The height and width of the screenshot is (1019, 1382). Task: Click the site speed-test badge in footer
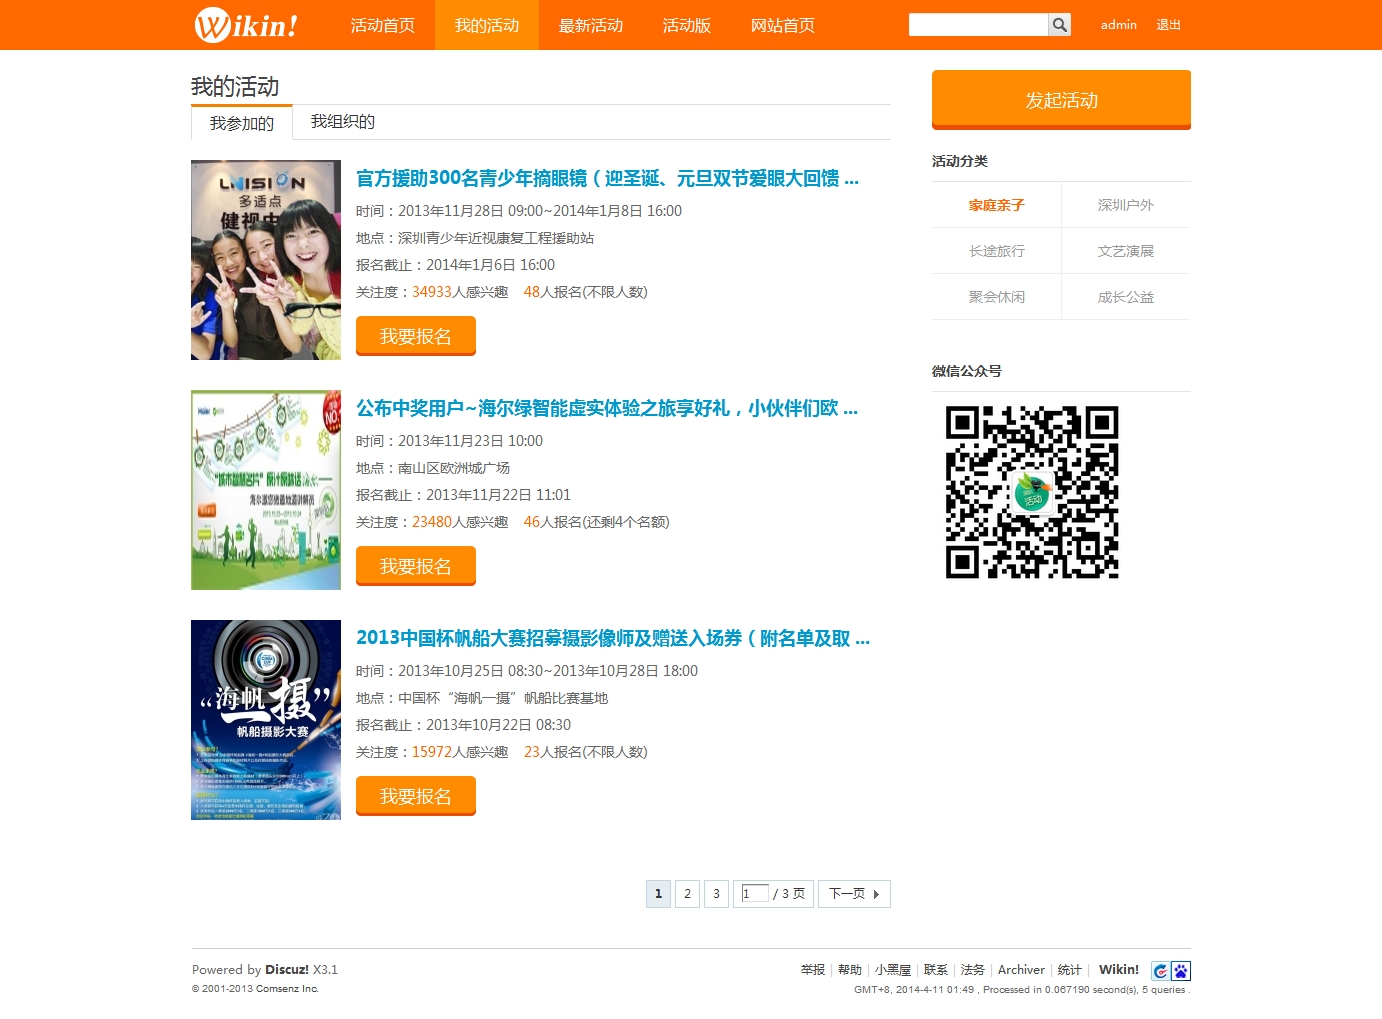(x=1160, y=969)
